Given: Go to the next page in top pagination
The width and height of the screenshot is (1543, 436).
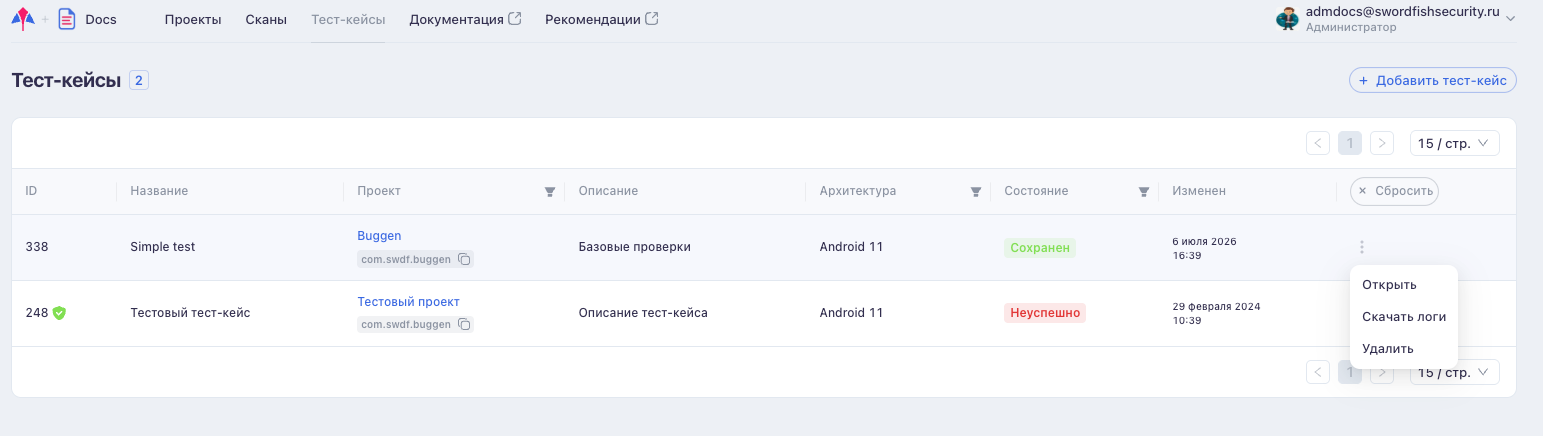Looking at the screenshot, I should (1382, 143).
